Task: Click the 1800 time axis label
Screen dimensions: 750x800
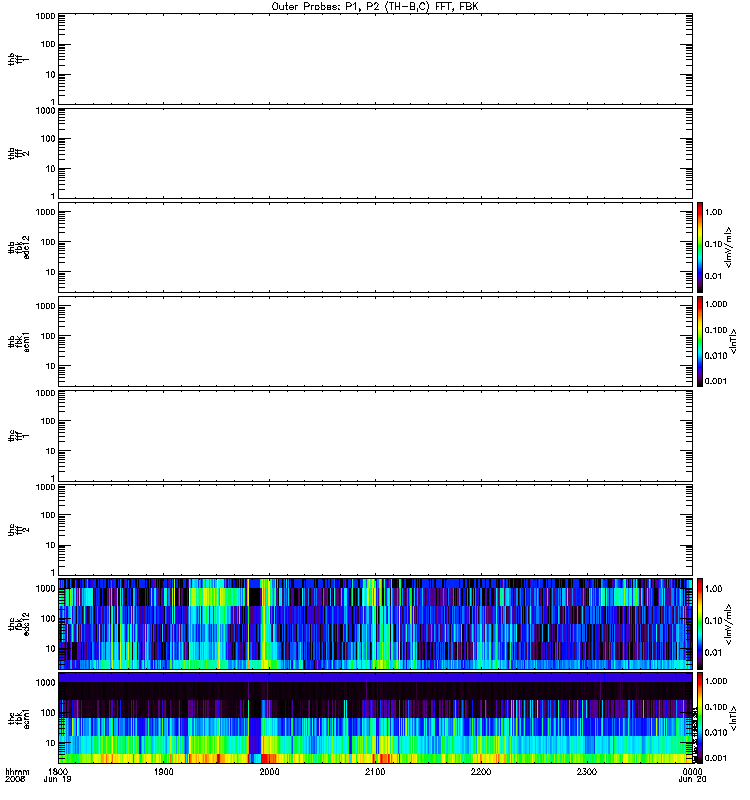Action: point(59,771)
